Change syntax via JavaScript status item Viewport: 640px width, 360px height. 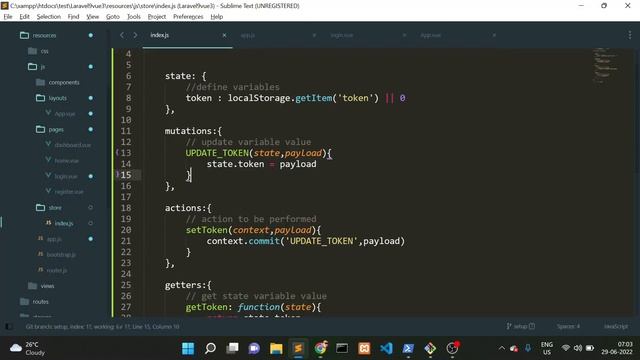click(616, 326)
